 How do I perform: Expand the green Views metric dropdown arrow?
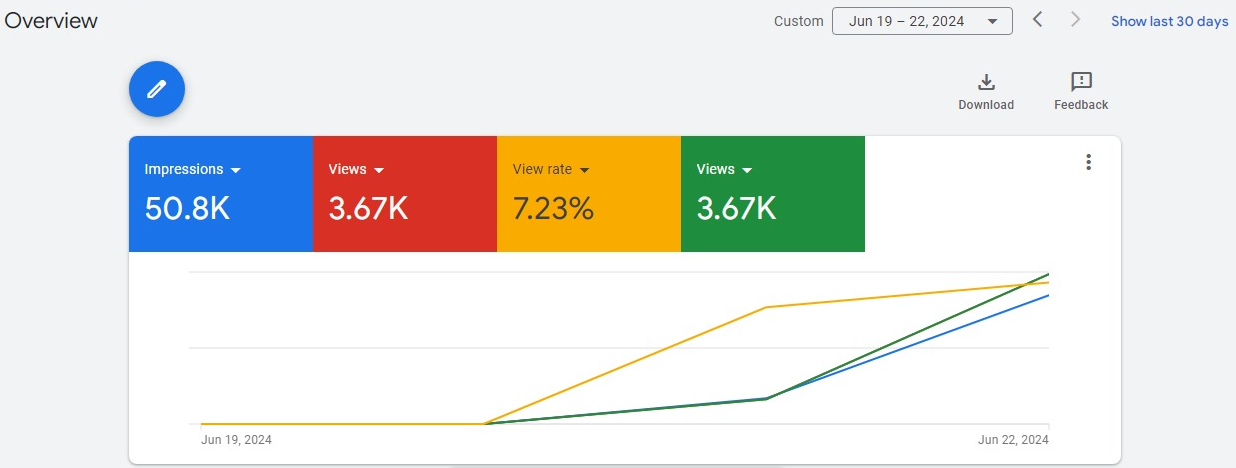(x=747, y=170)
